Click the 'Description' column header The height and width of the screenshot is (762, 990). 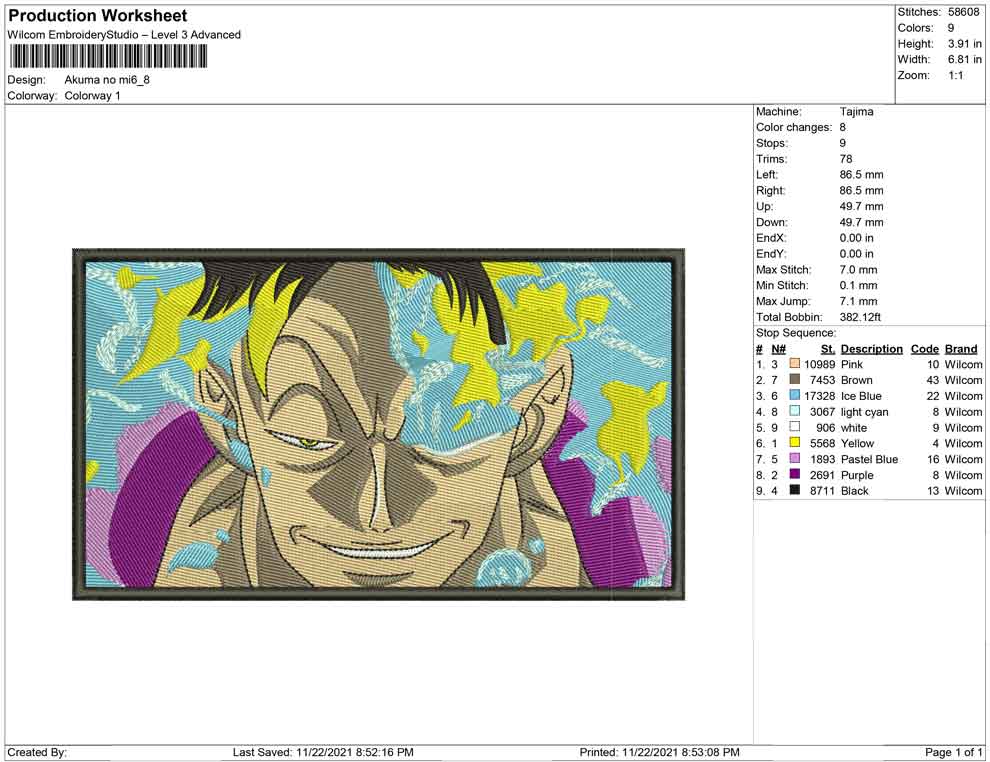point(871,349)
